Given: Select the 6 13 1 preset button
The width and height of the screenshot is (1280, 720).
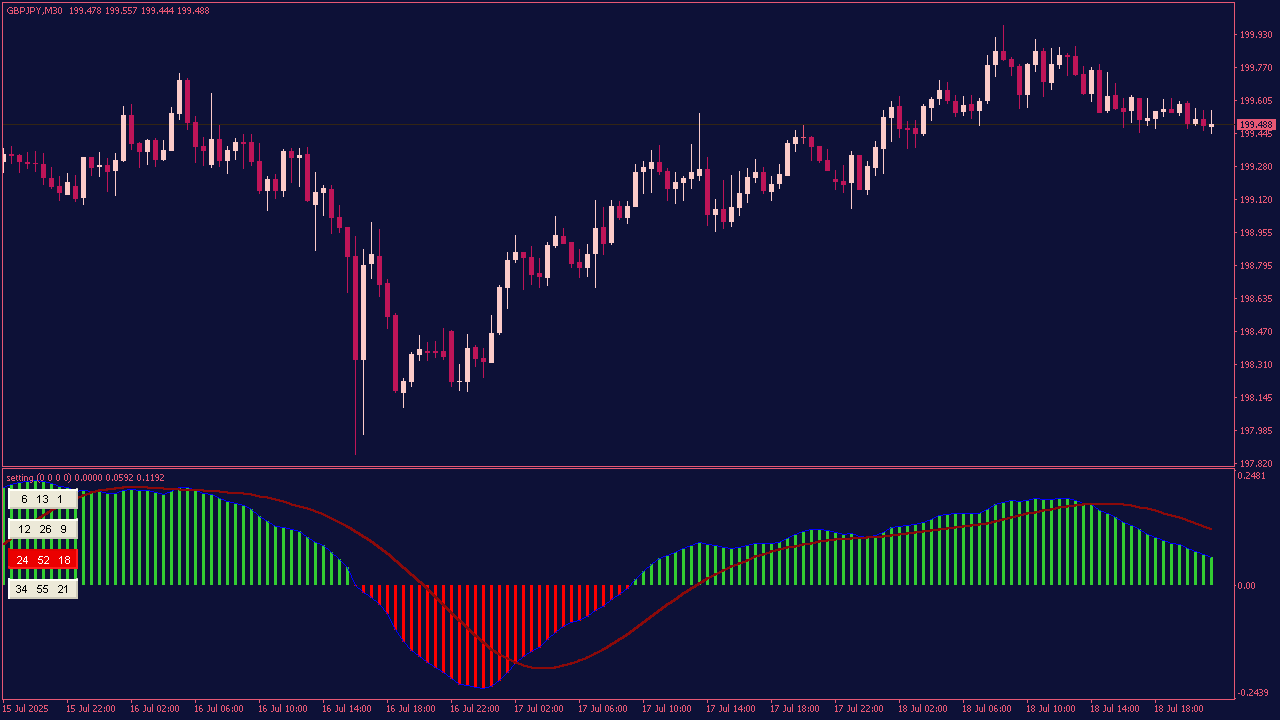Looking at the screenshot, I should pos(42,499).
